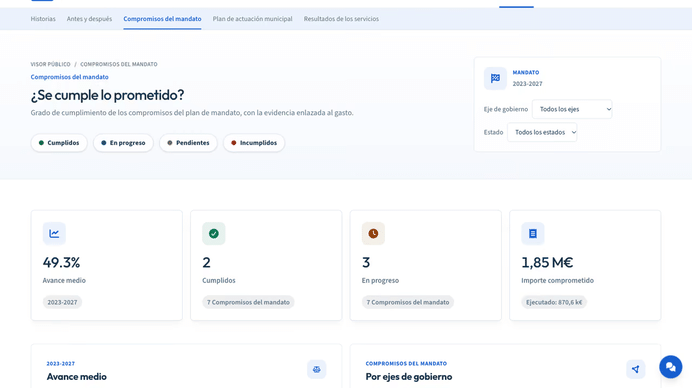
Task: Toggle the Cumplidos status filter chip
Action: point(59,143)
